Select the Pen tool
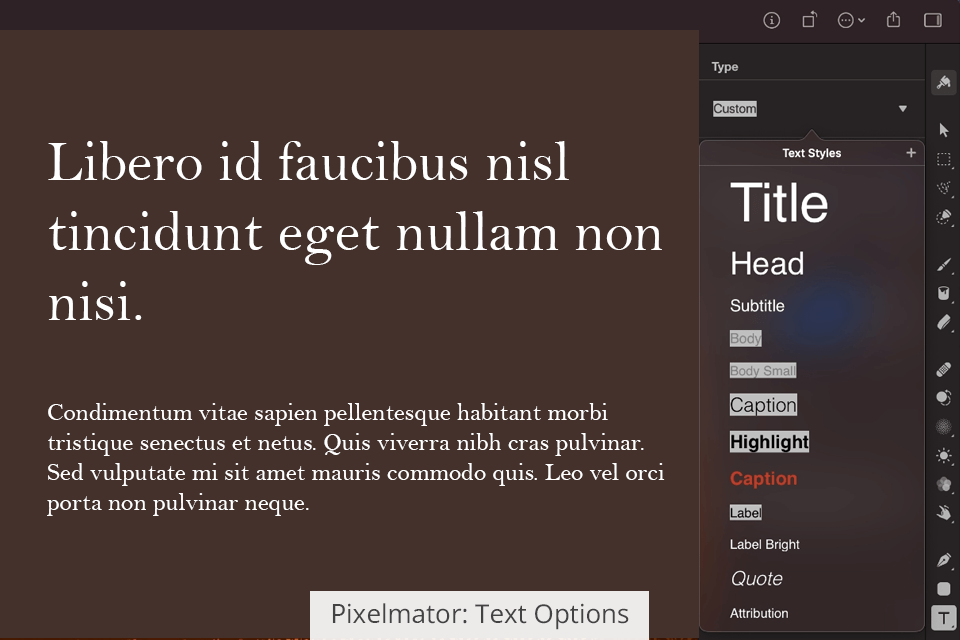The height and width of the screenshot is (640, 960). tap(943, 560)
